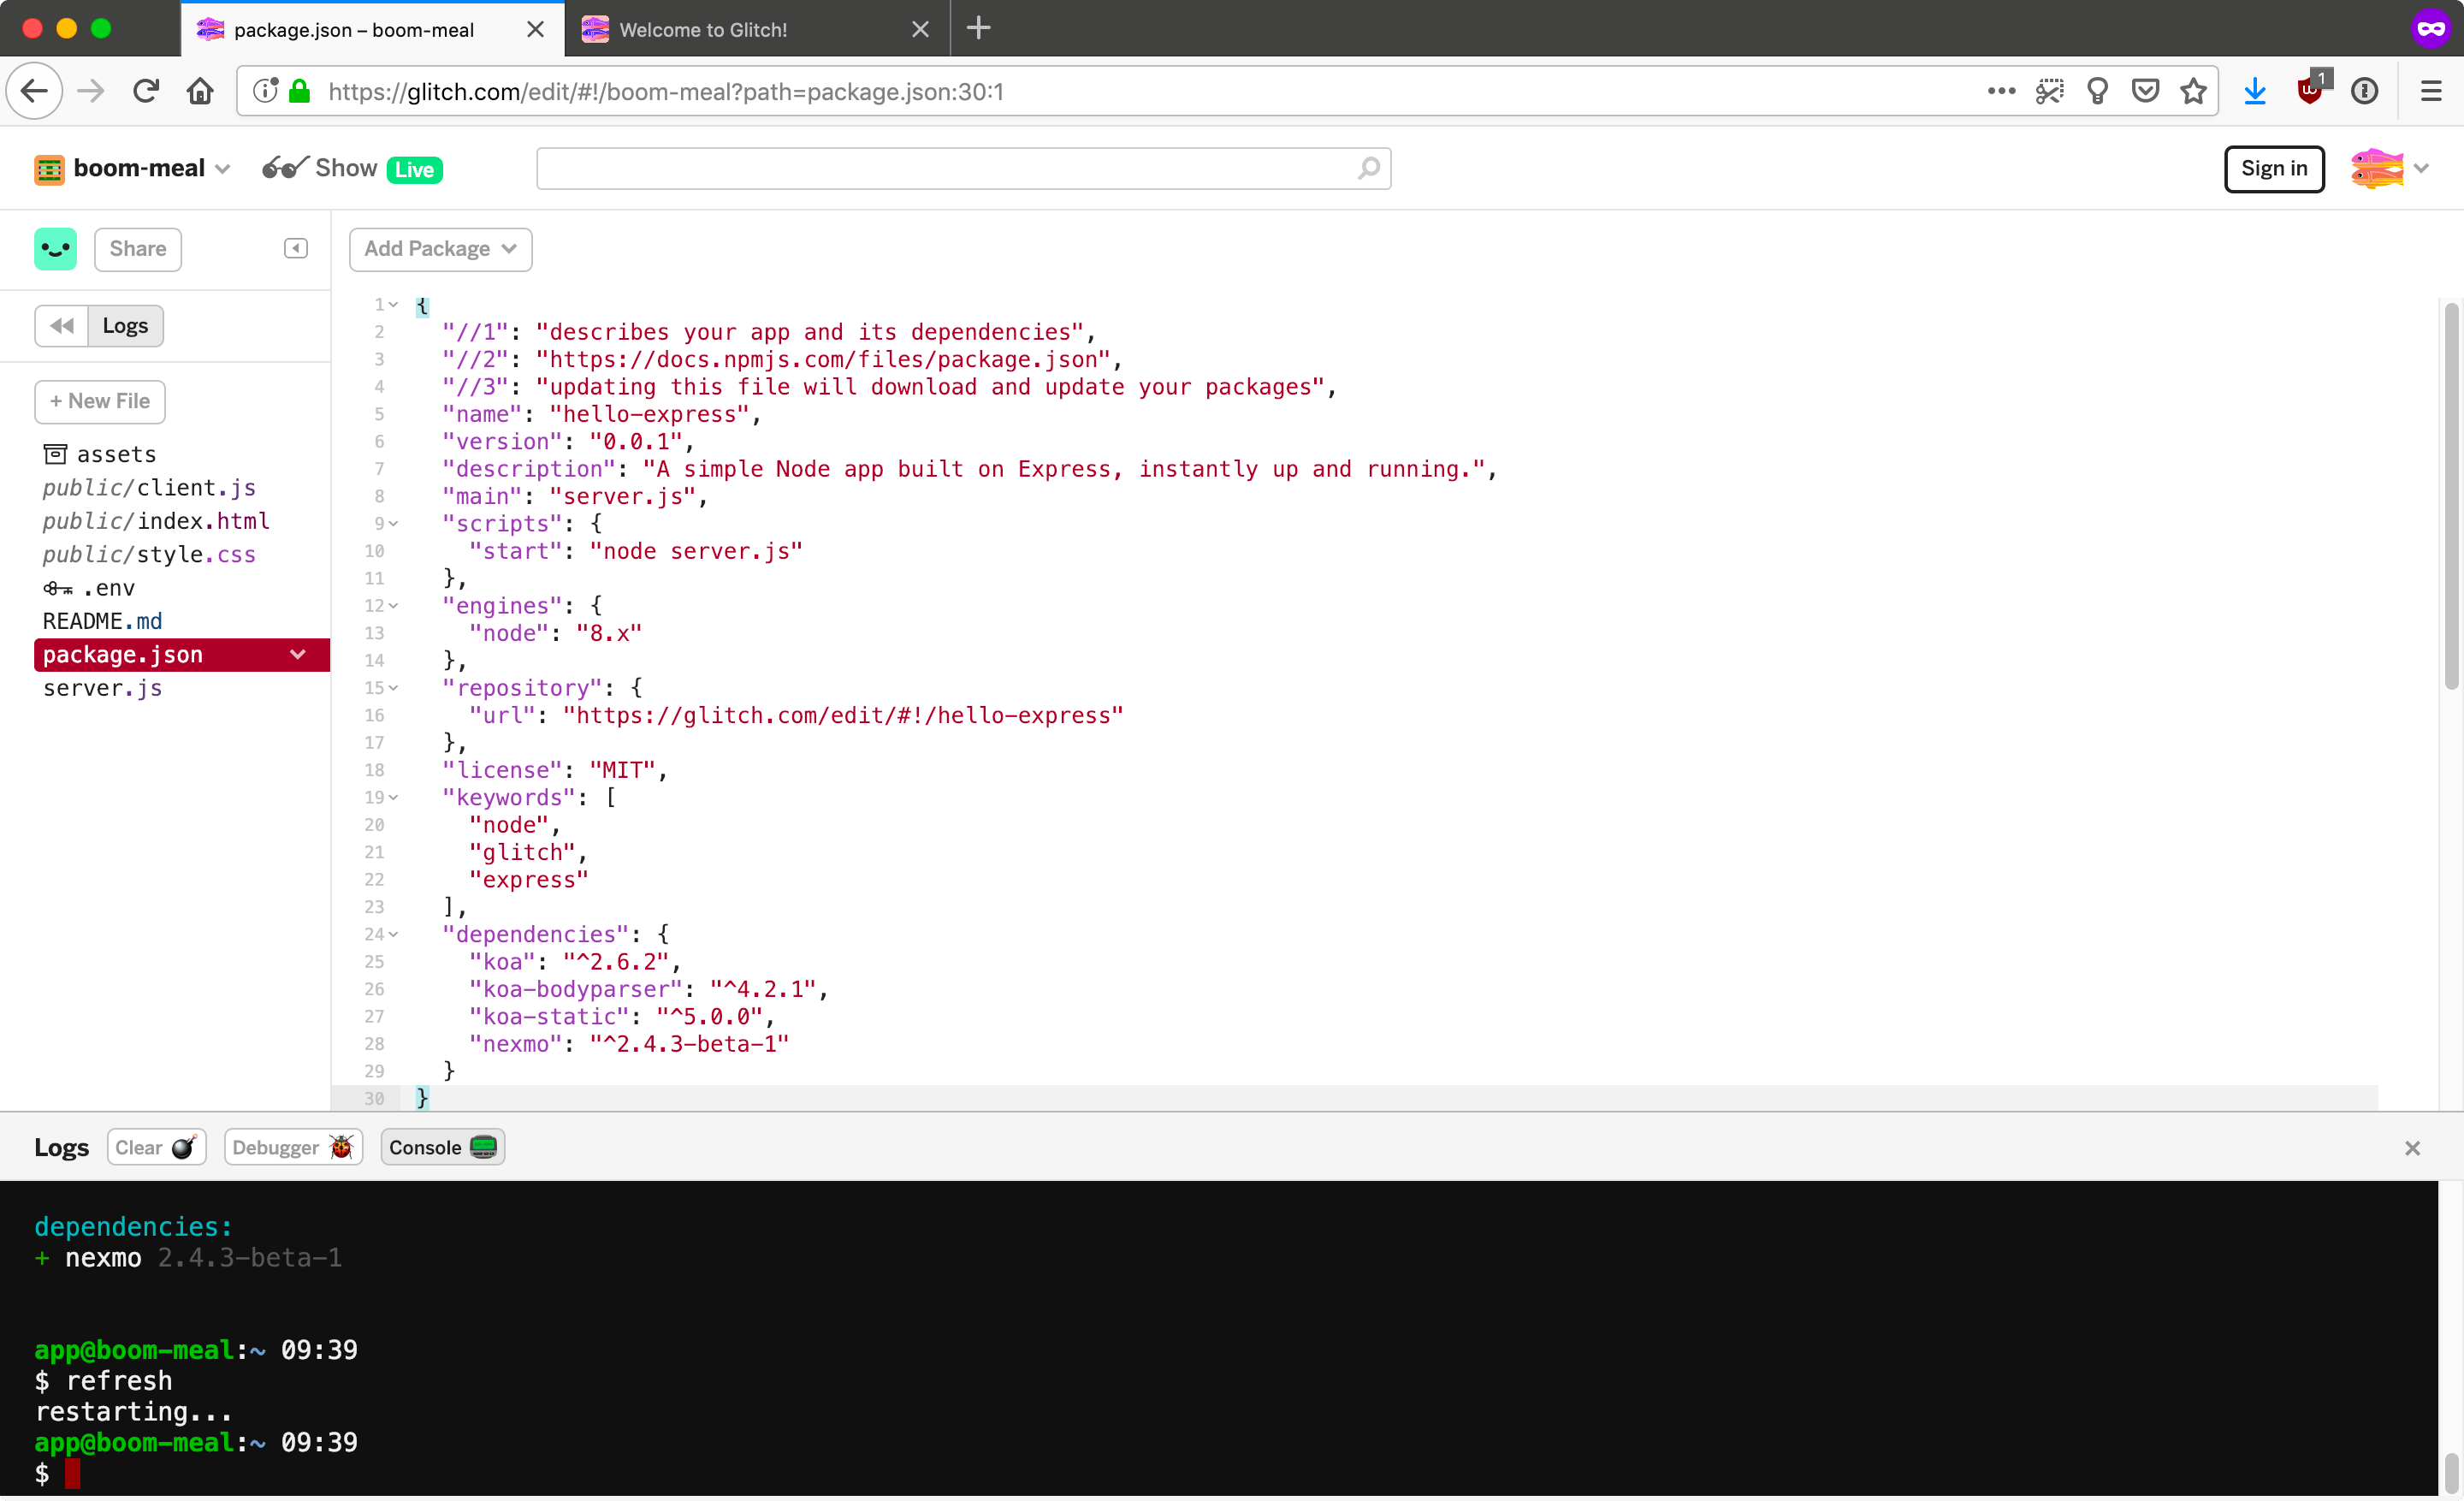
Task: Open the Firefox hamburger menu
Action: pos(2431,92)
